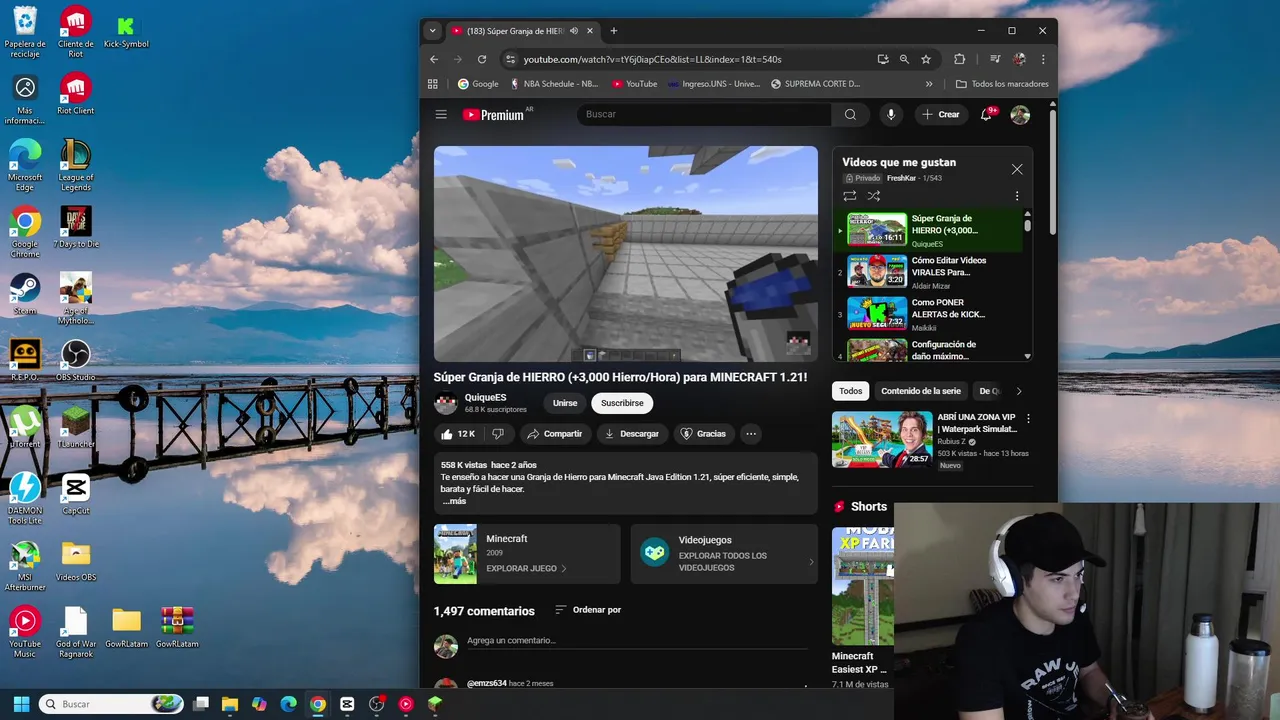The width and height of the screenshot is (1280, 720).
Task: Open SUPREMA CORTE bookmark
Action: tap(815, 84)
